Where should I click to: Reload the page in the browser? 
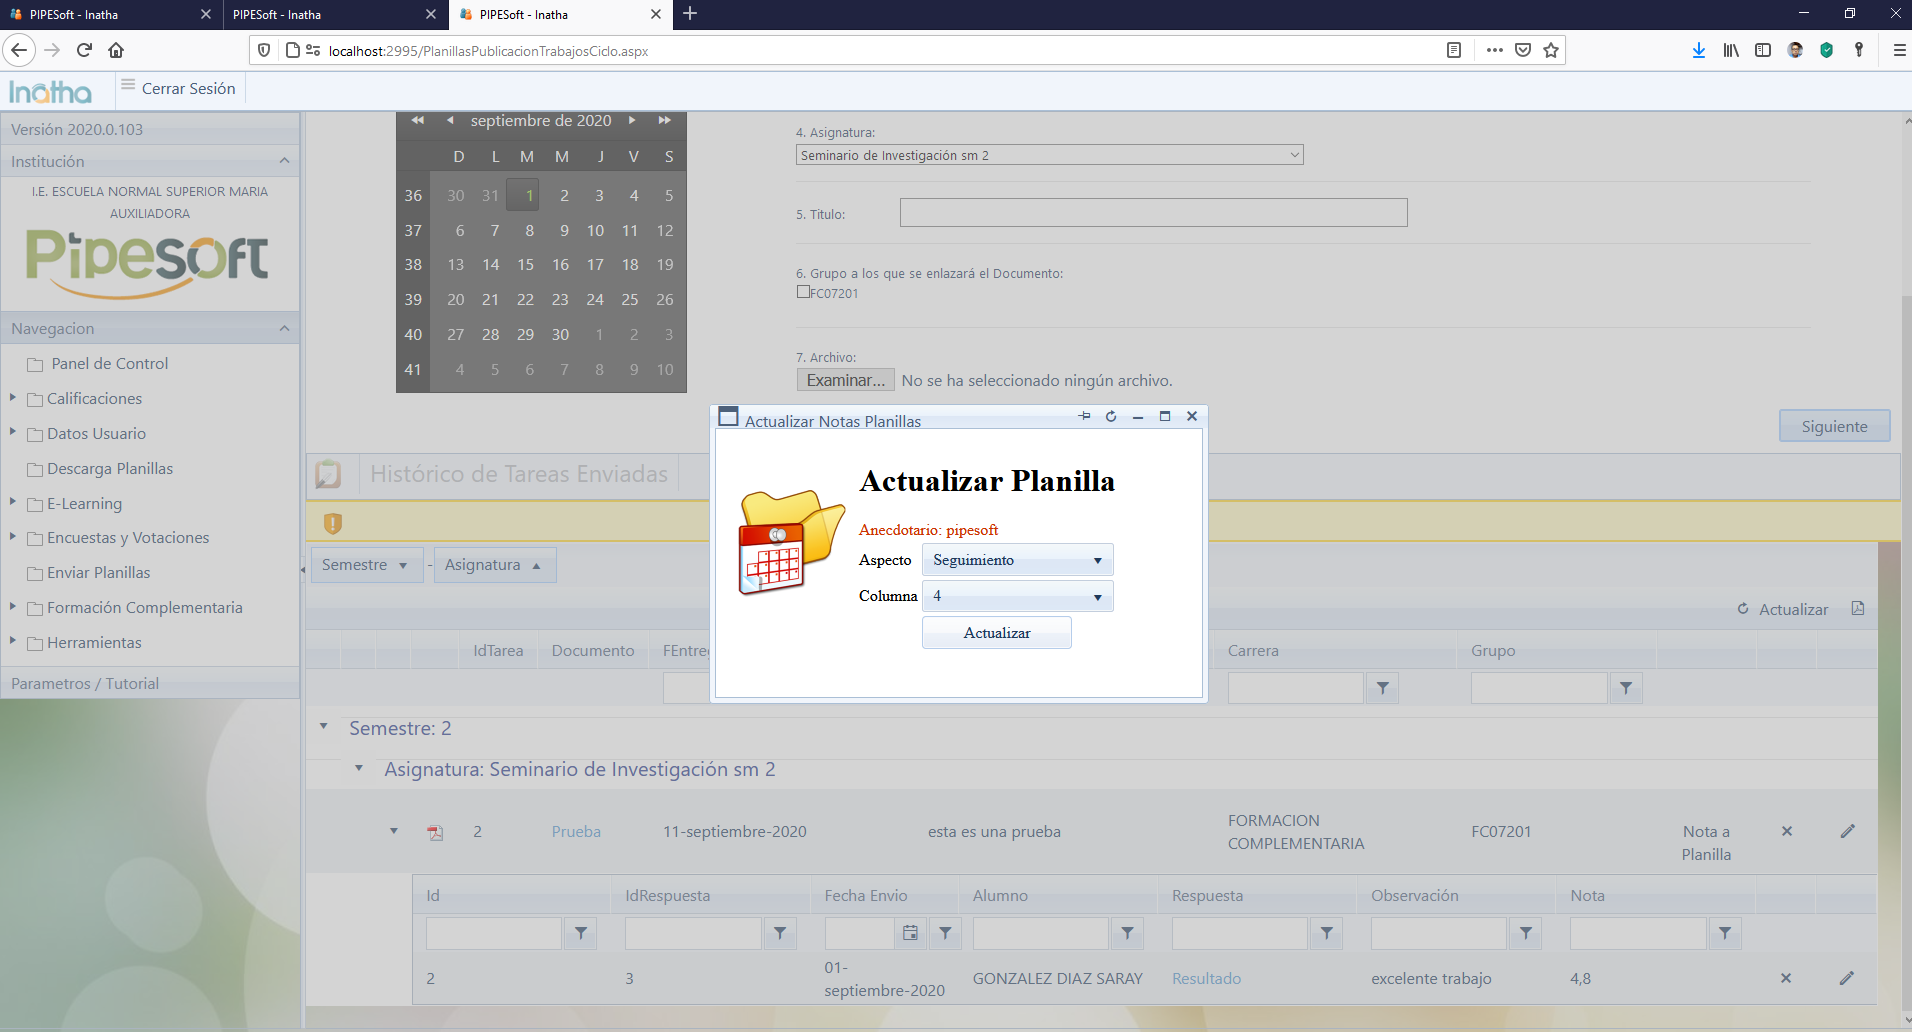click(84, 50)
